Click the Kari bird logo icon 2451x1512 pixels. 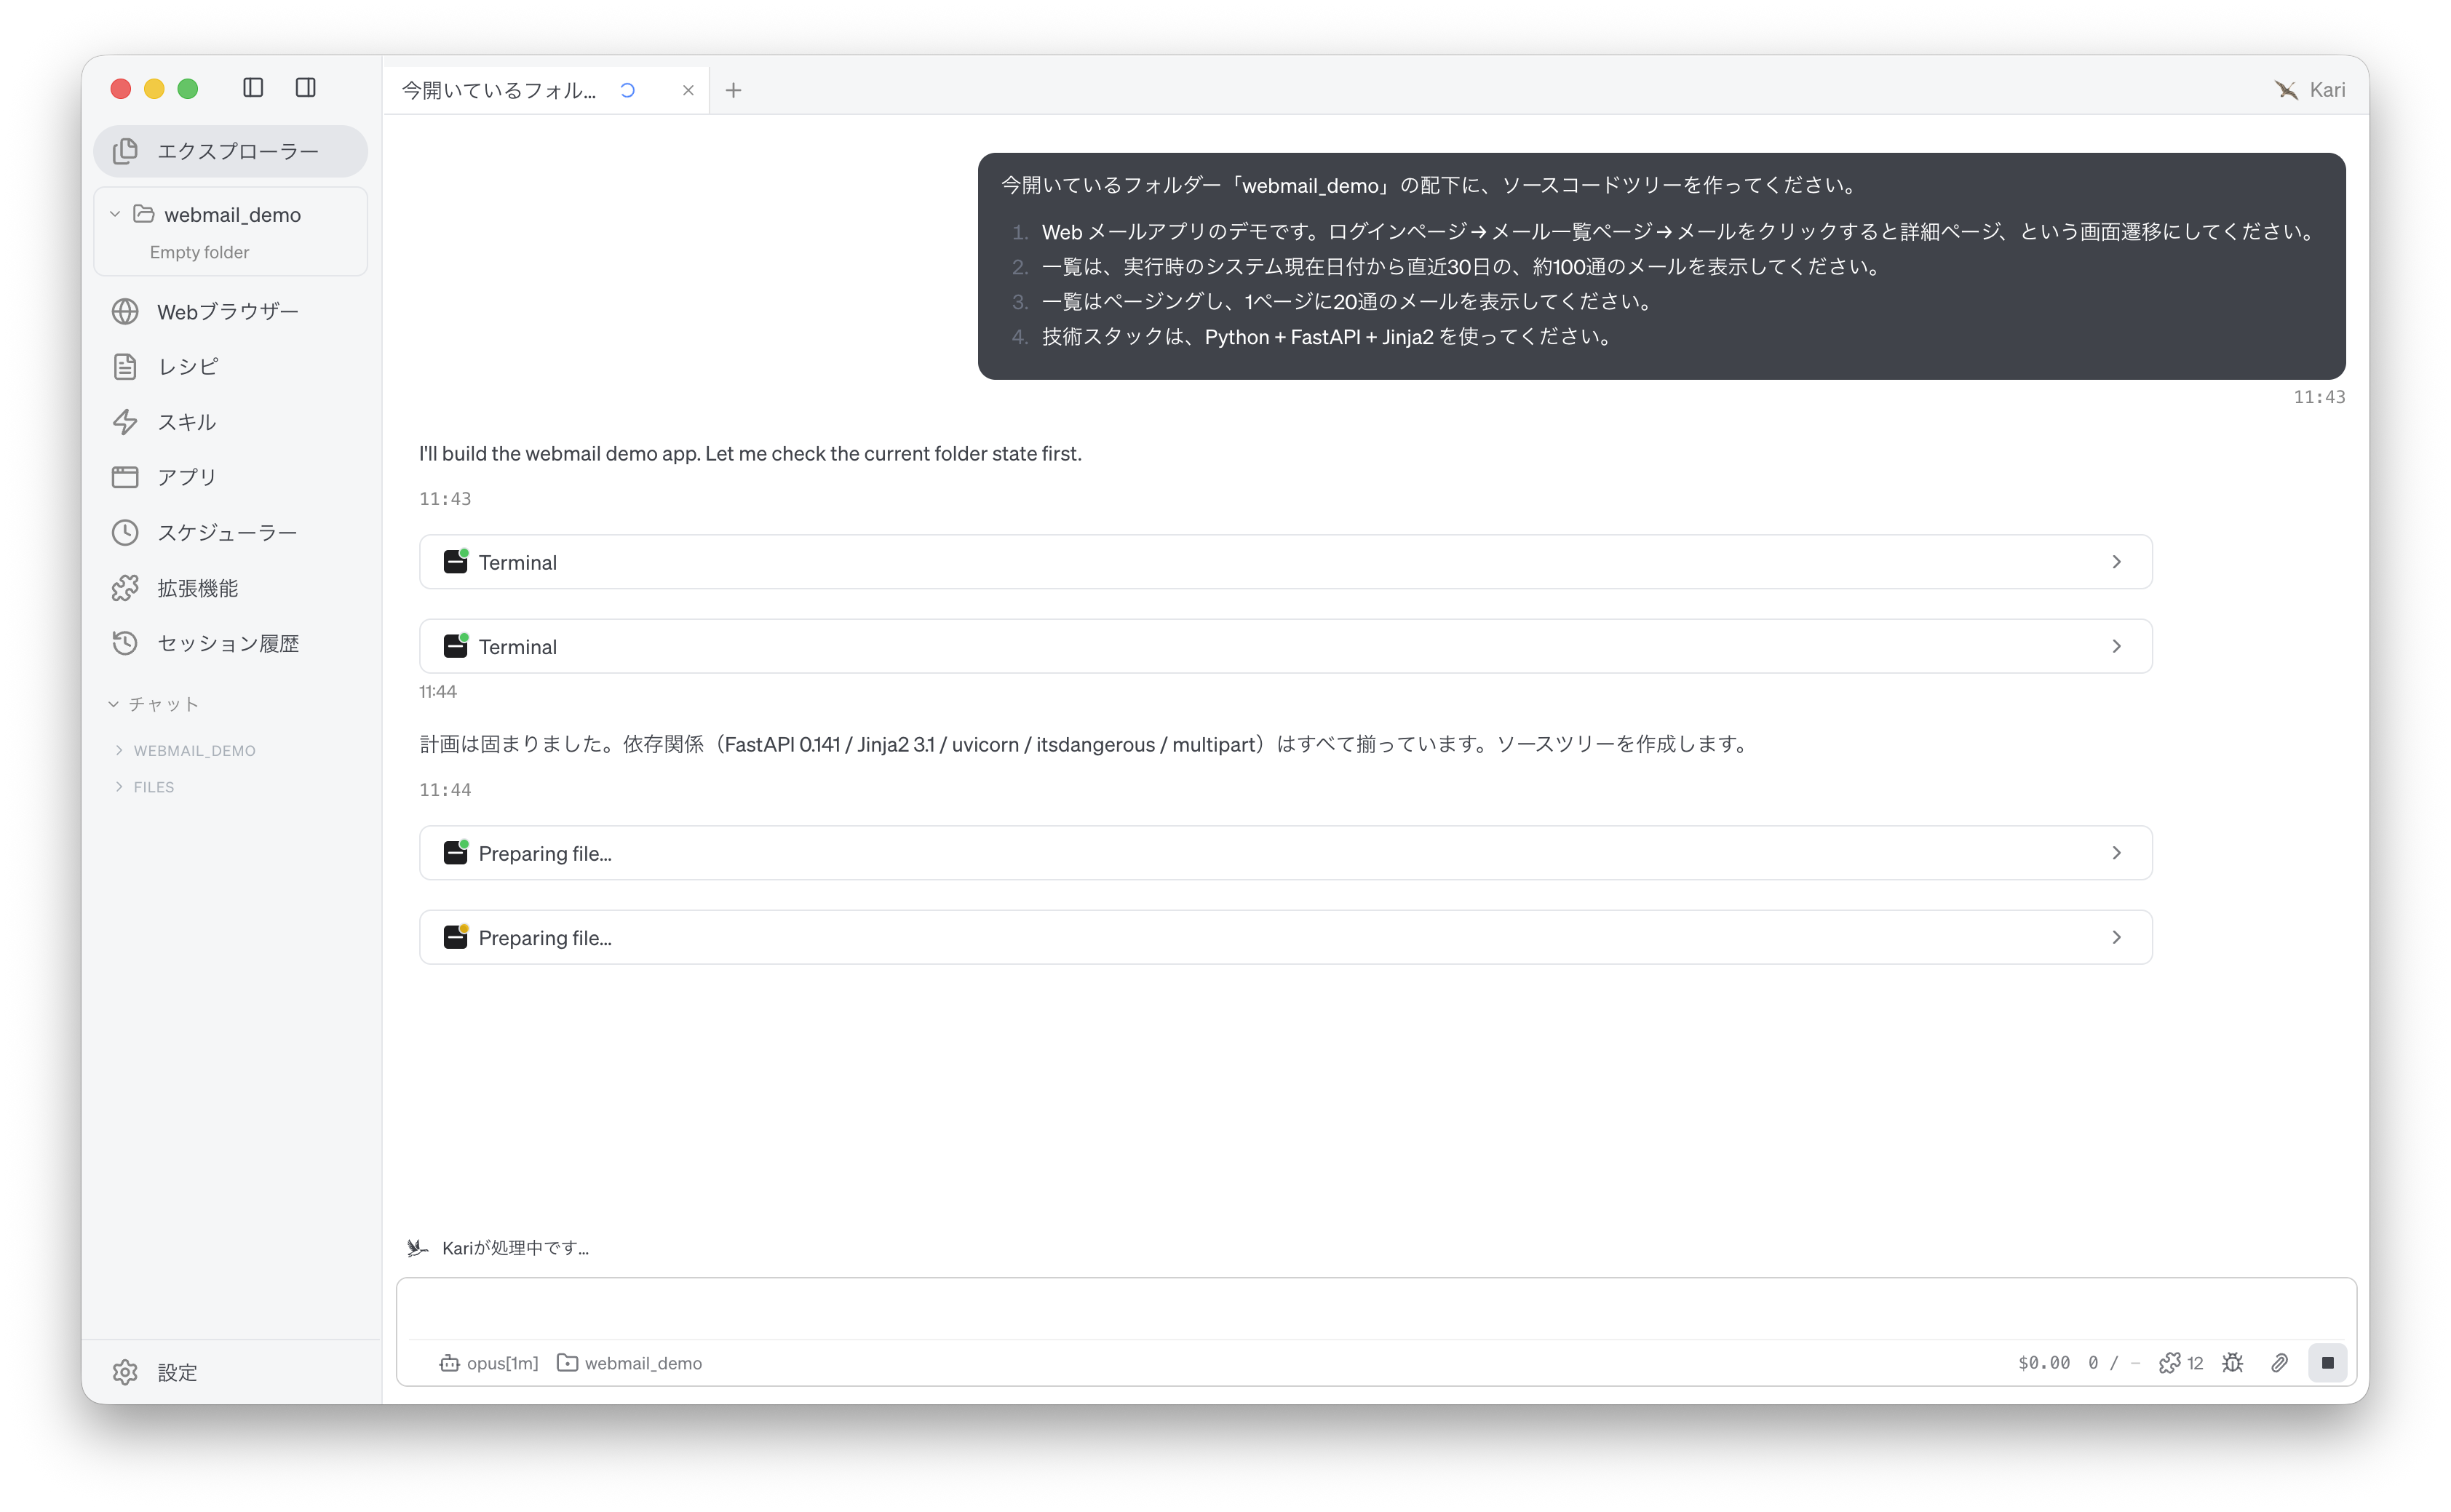pyautogui.click(x=2286, y=90)
